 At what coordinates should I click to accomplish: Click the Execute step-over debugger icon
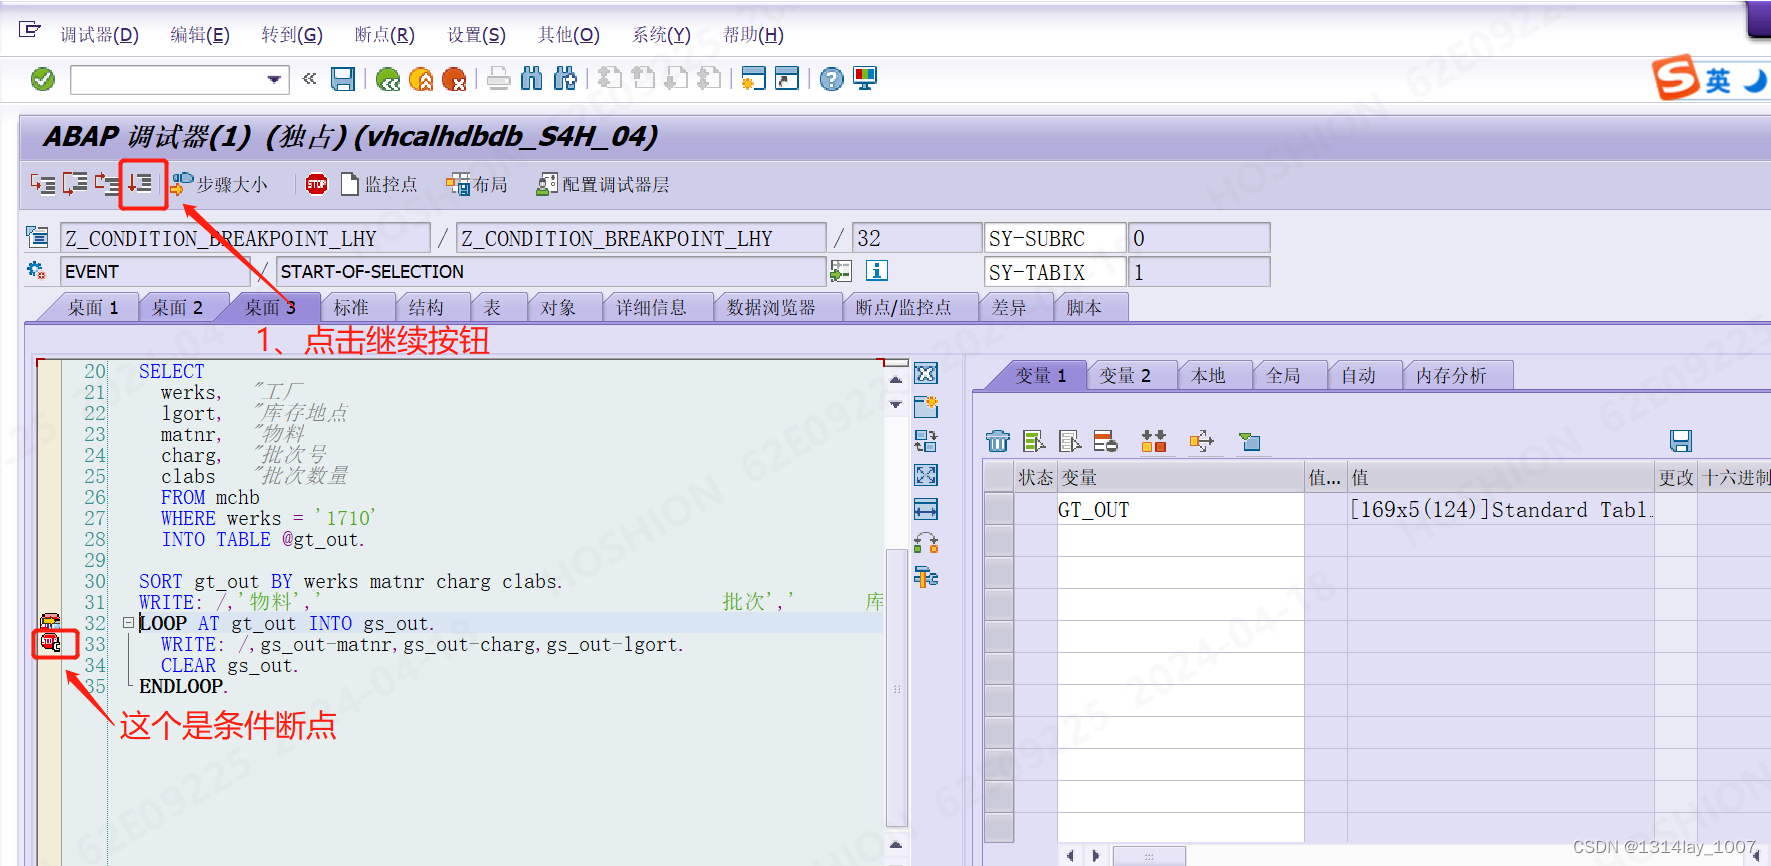(x=75, y=184)
